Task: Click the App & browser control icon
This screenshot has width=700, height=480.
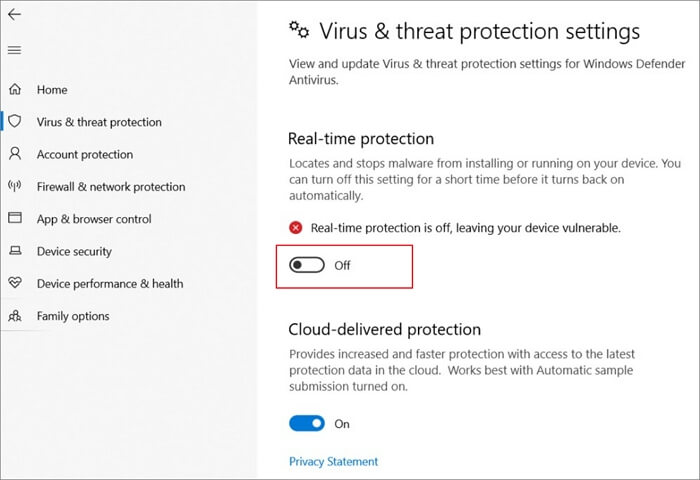Action: coord(15,219)
